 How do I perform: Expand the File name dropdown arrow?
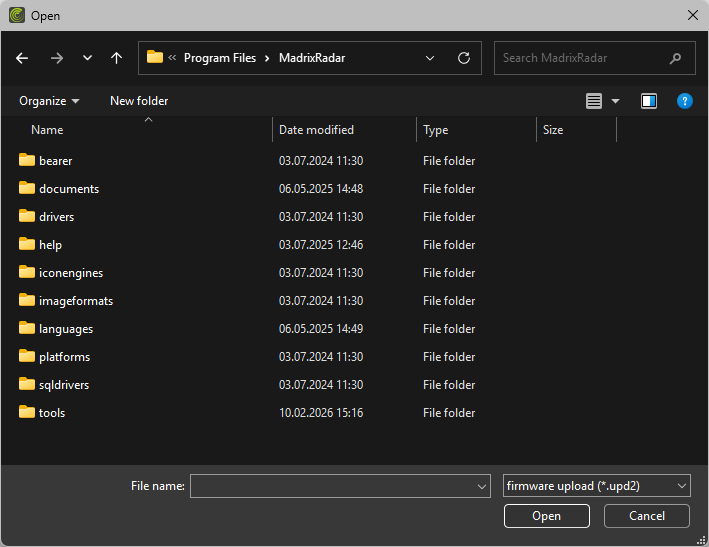point(482,486)
